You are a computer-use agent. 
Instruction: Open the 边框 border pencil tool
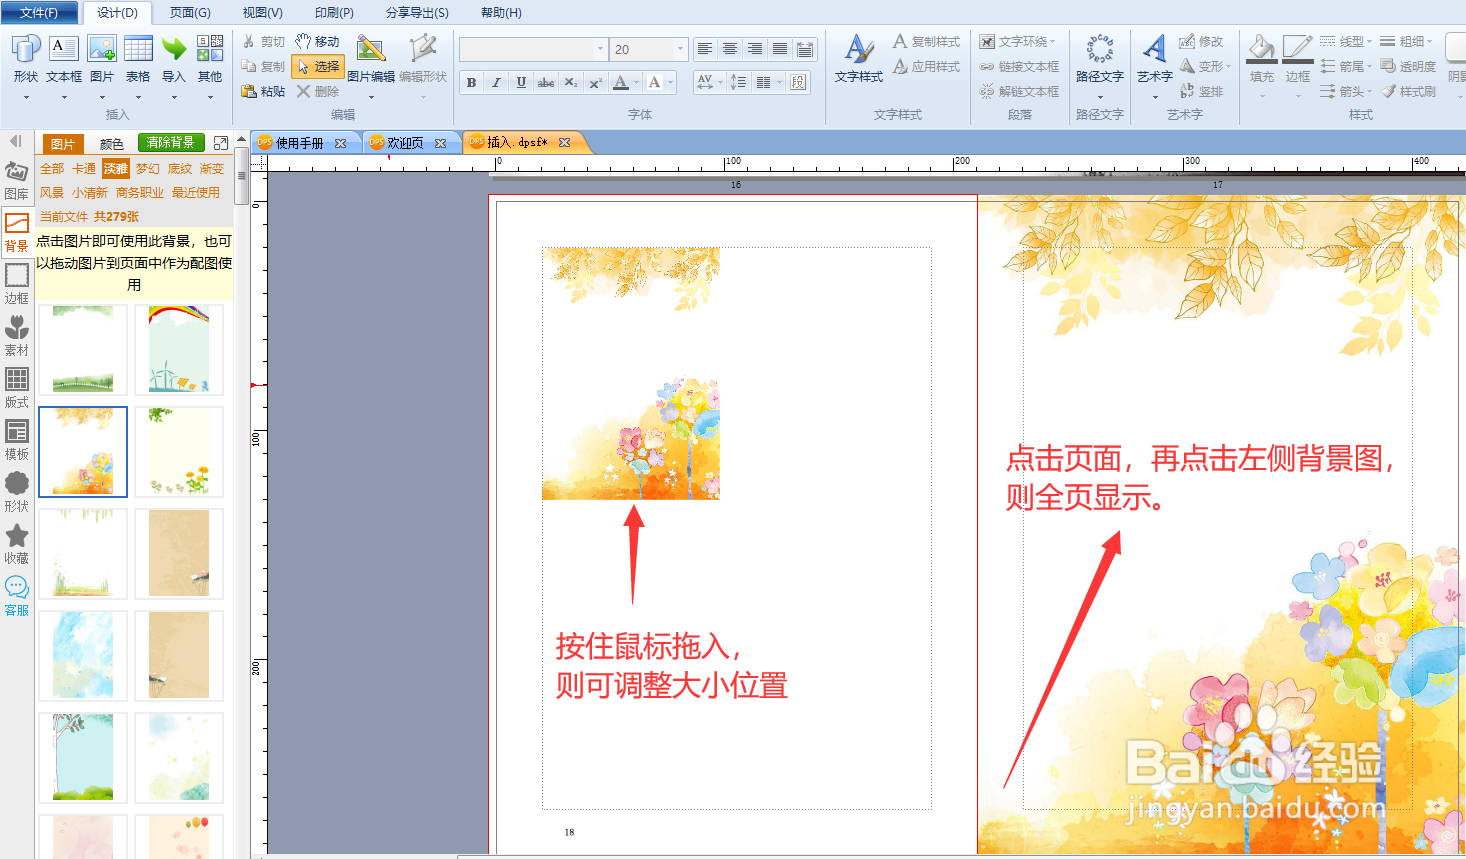(1298, 60)
